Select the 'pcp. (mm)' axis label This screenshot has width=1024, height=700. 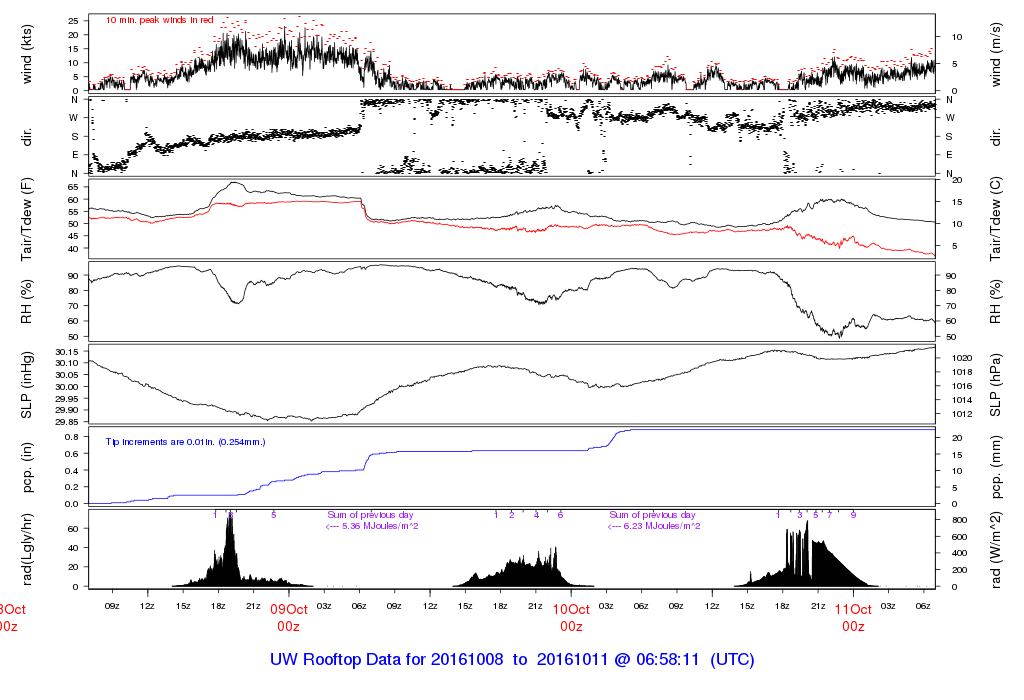point(995,468)
